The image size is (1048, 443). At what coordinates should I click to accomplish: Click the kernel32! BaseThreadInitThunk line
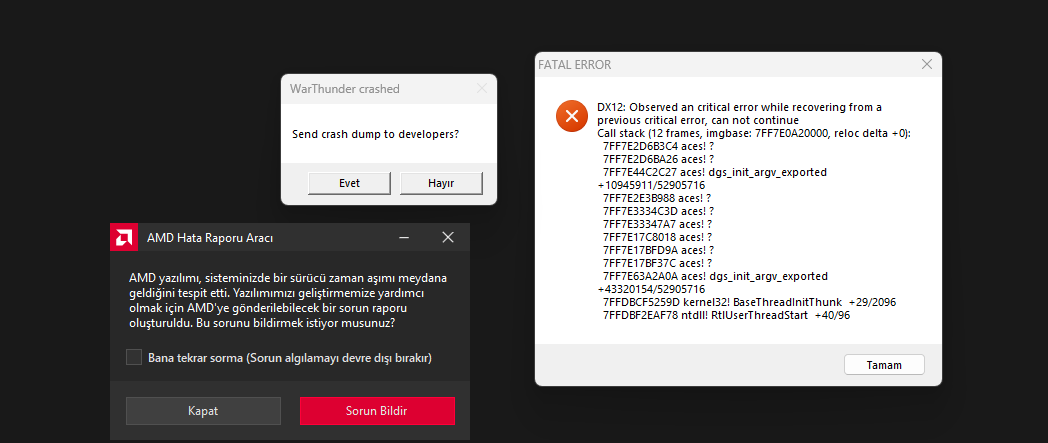(749, 302)
